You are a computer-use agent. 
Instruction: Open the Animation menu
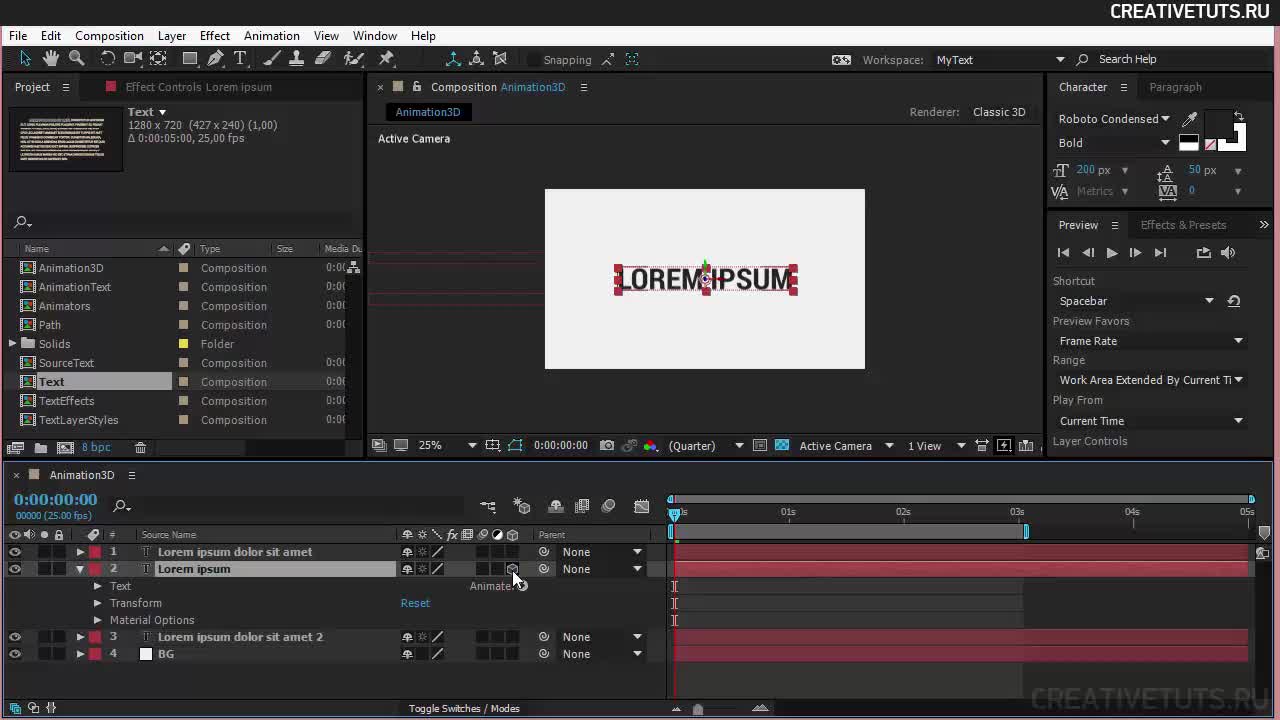pyautogui.click(x=272, y=36)
